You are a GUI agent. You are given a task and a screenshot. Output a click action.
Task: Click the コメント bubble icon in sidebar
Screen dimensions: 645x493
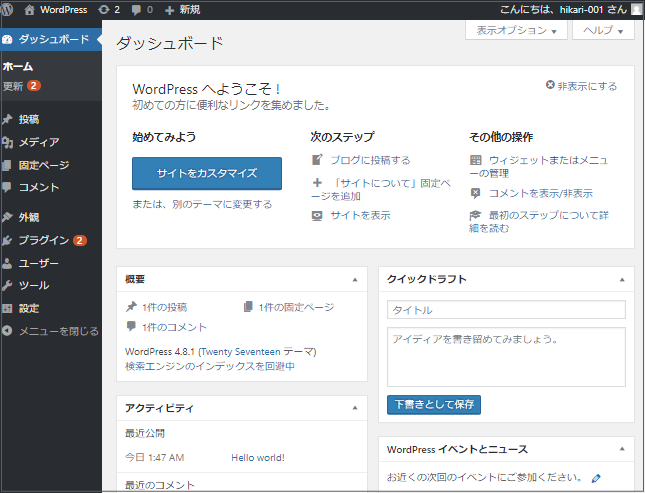point(7,188)
